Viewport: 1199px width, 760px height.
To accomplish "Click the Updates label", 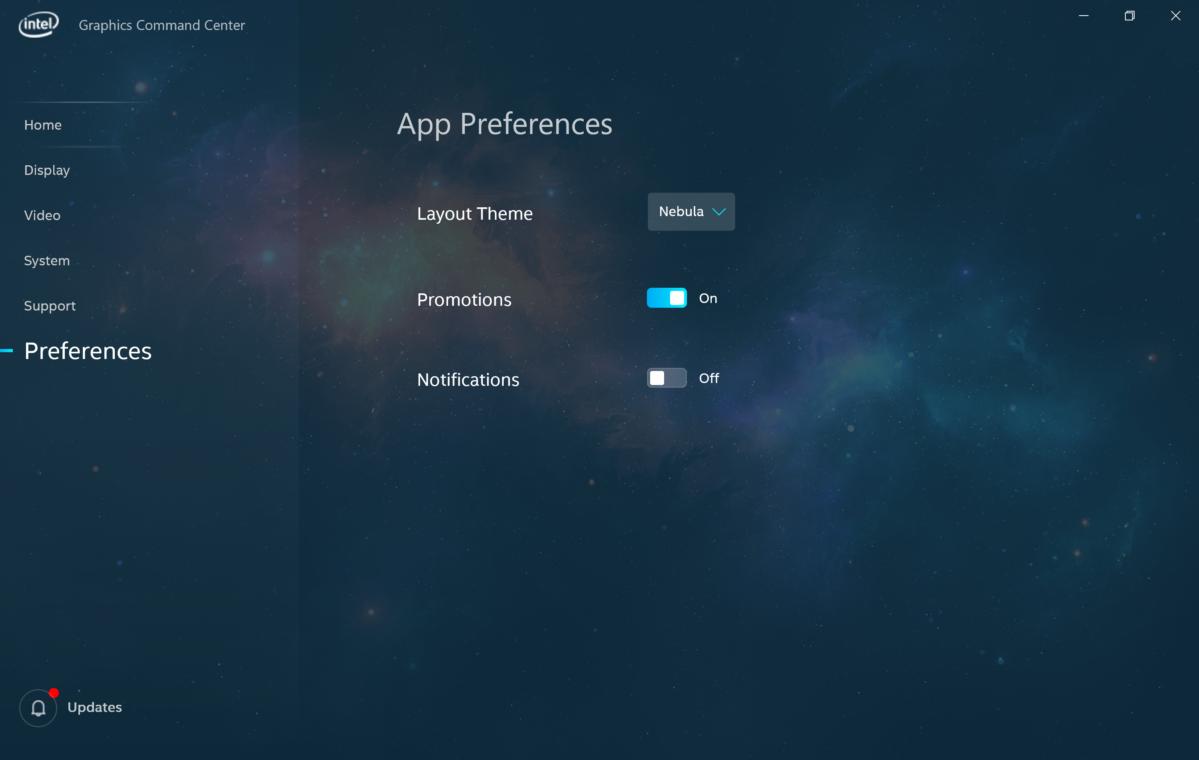I will (95, 707).
